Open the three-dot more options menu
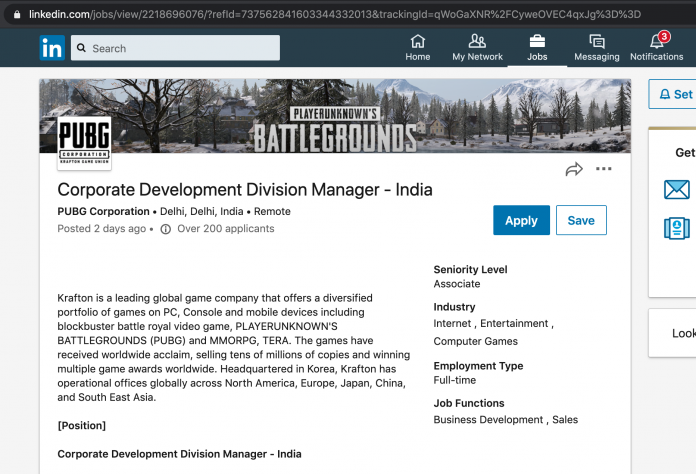 [x=604, y=169]
